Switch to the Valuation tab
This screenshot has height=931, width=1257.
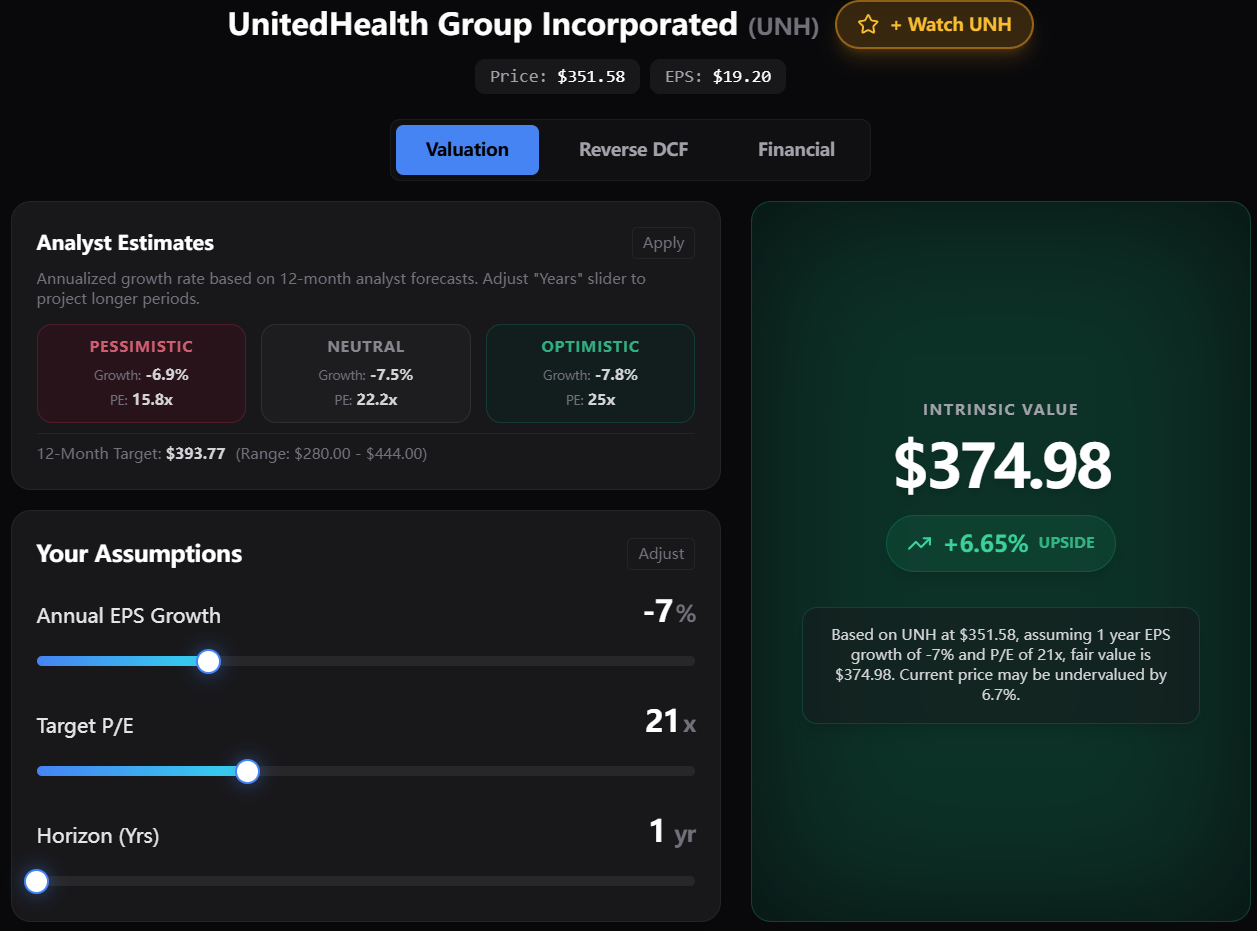click(x=467, y=150)
